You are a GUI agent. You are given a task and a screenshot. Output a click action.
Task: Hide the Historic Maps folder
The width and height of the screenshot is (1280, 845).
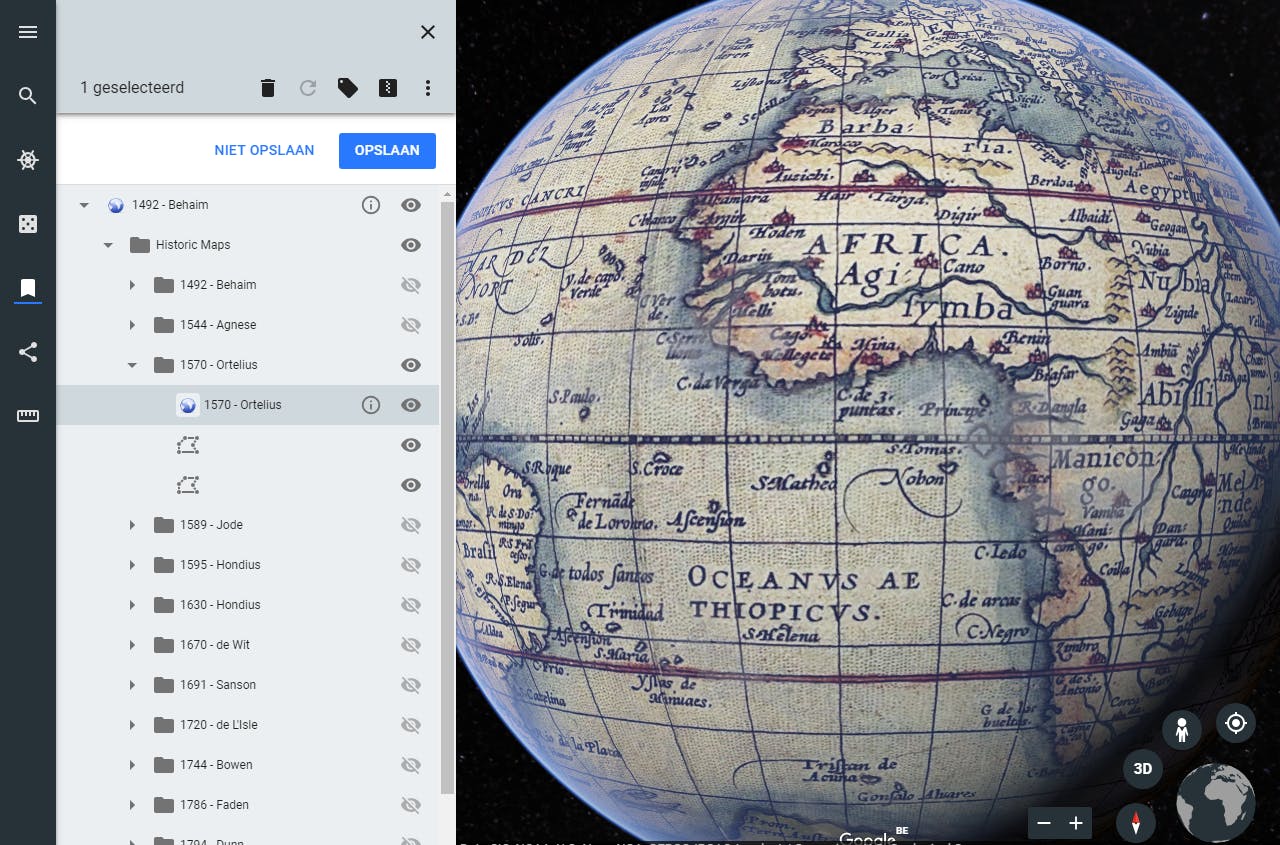[x=411, y=245]
